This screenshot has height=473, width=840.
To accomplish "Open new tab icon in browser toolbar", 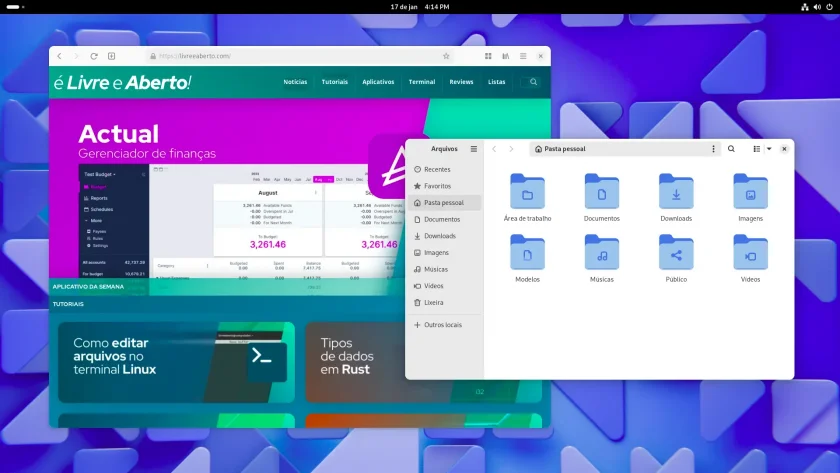I will (x=111, y=56).
